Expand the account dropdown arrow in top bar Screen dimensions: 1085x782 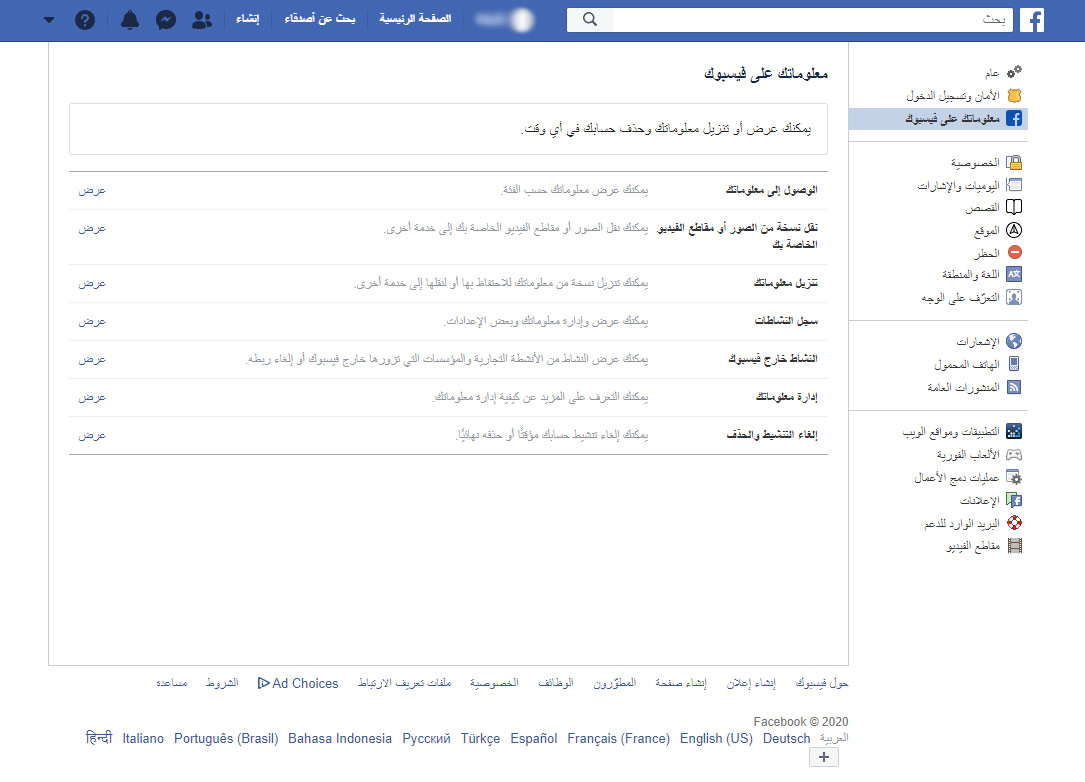click(x=50, y=20)
